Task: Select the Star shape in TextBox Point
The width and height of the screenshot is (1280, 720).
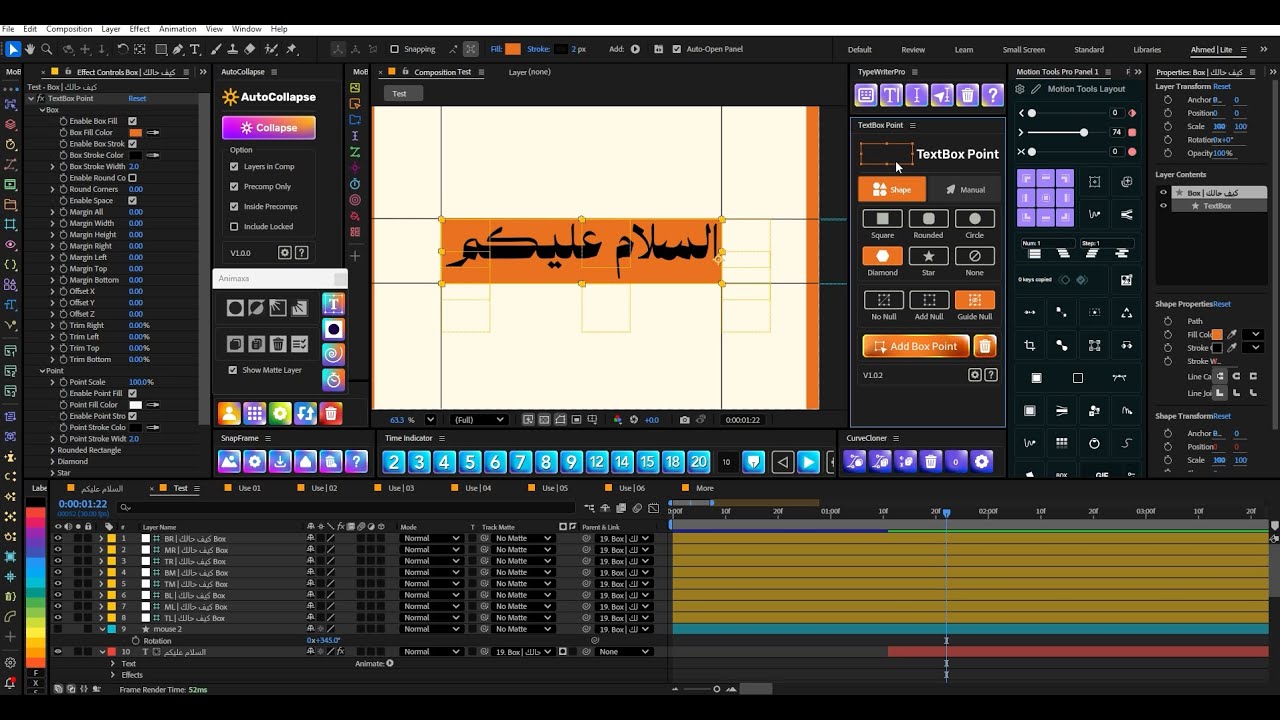Action: pos(928,257)
